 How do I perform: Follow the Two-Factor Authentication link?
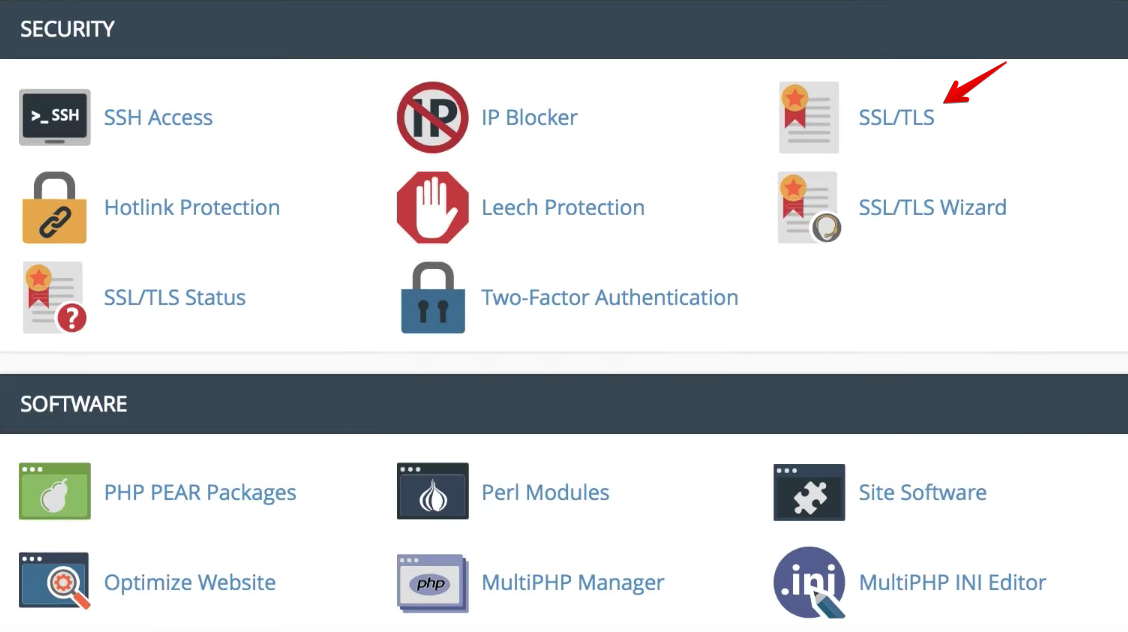click(x=609, y=298)
